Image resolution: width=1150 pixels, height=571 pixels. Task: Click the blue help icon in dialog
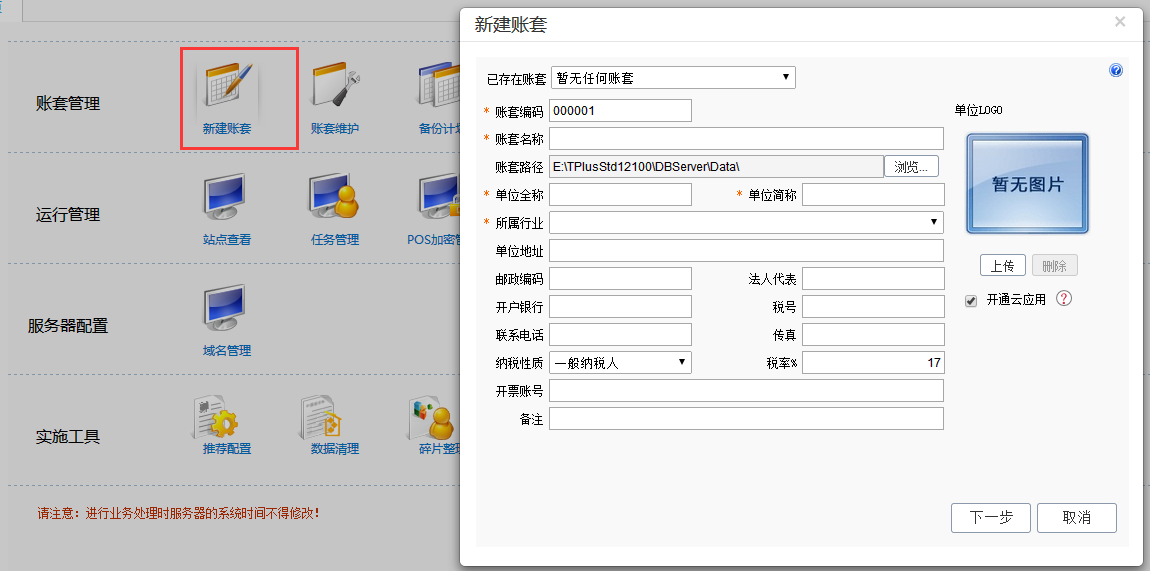(1116, 71)
